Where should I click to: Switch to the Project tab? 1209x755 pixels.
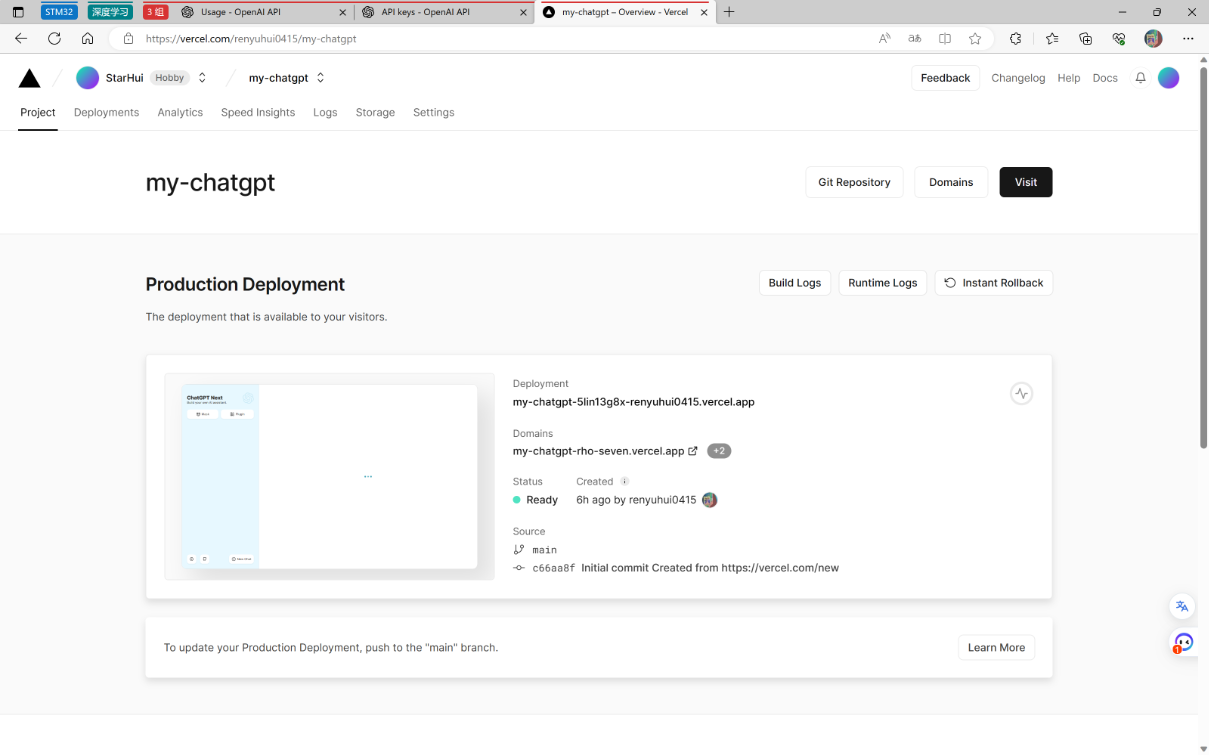tap(38, 113)
